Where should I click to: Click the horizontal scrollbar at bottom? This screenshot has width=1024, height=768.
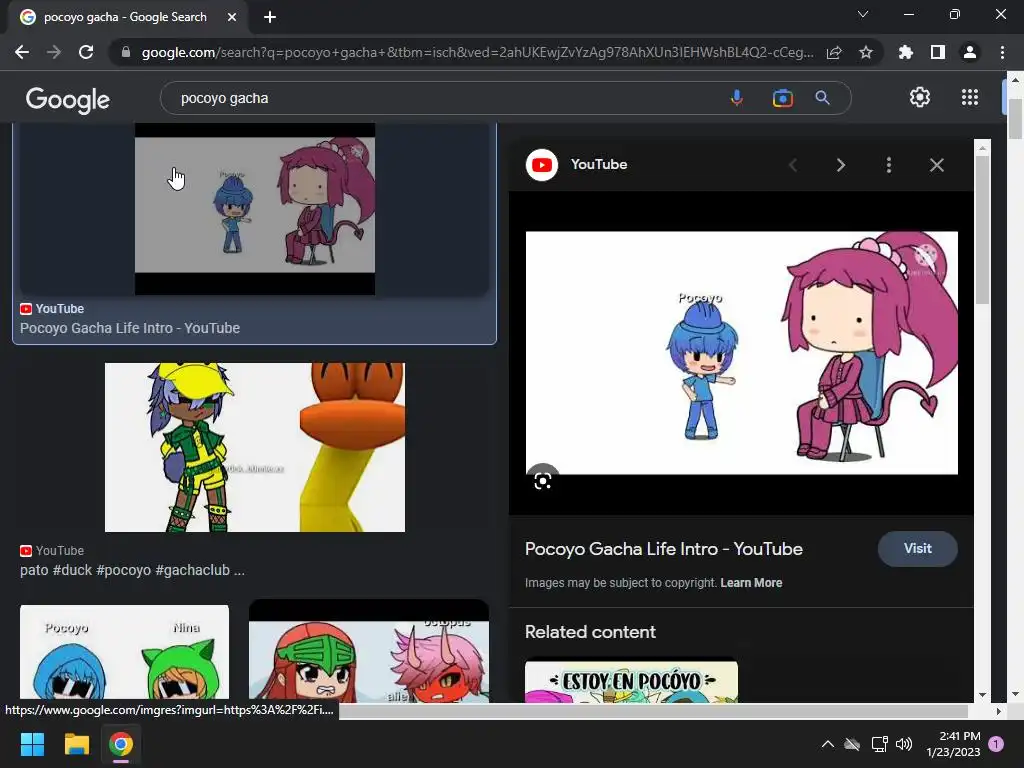(653, 711)
